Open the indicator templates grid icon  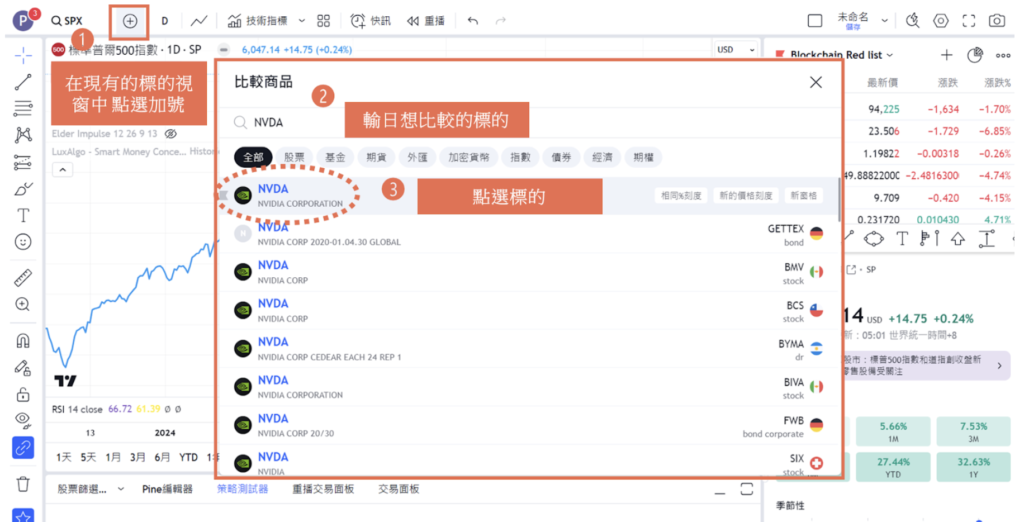323,21
